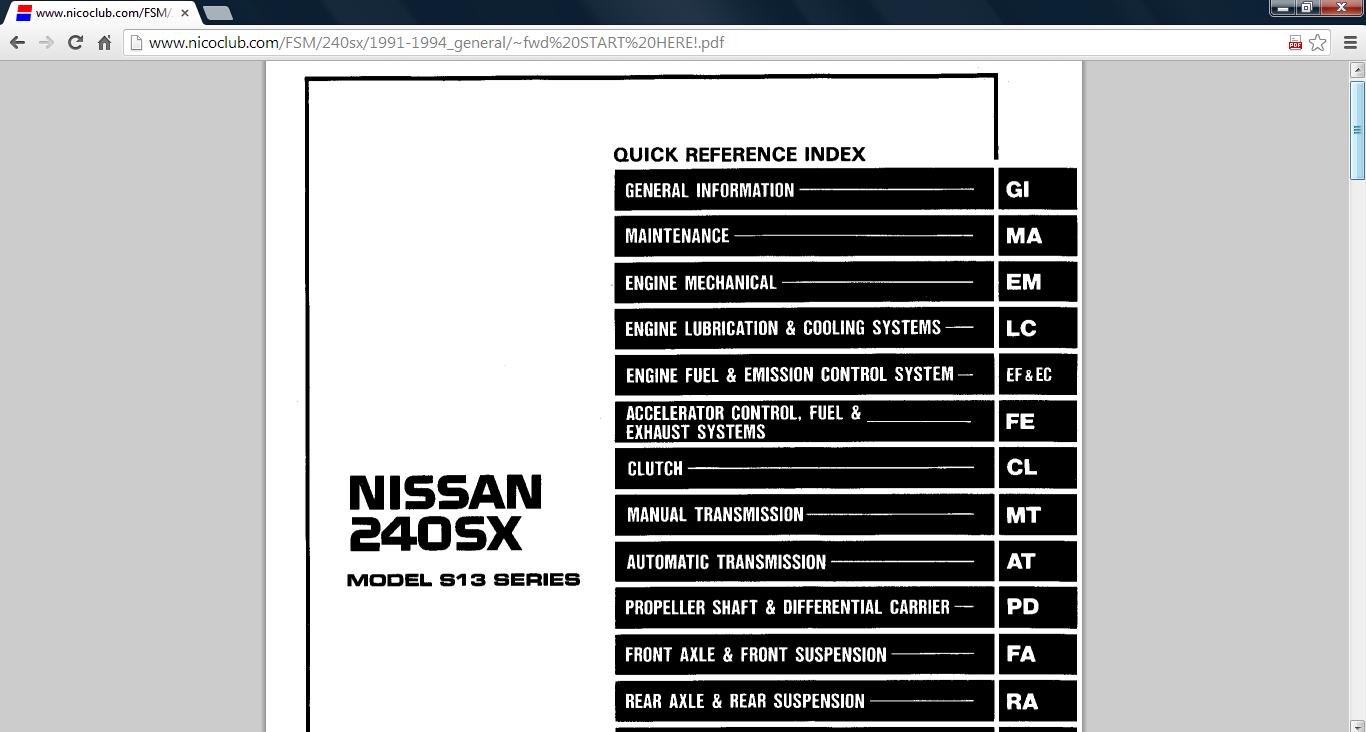This screenshot has width=1366, height=732.
Task: Click the AT section tab
Action: coord(1037,561)
